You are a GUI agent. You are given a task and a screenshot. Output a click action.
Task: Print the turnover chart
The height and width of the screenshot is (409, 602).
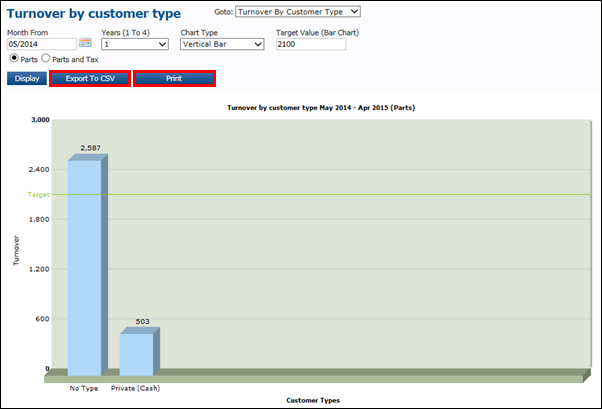174,78
